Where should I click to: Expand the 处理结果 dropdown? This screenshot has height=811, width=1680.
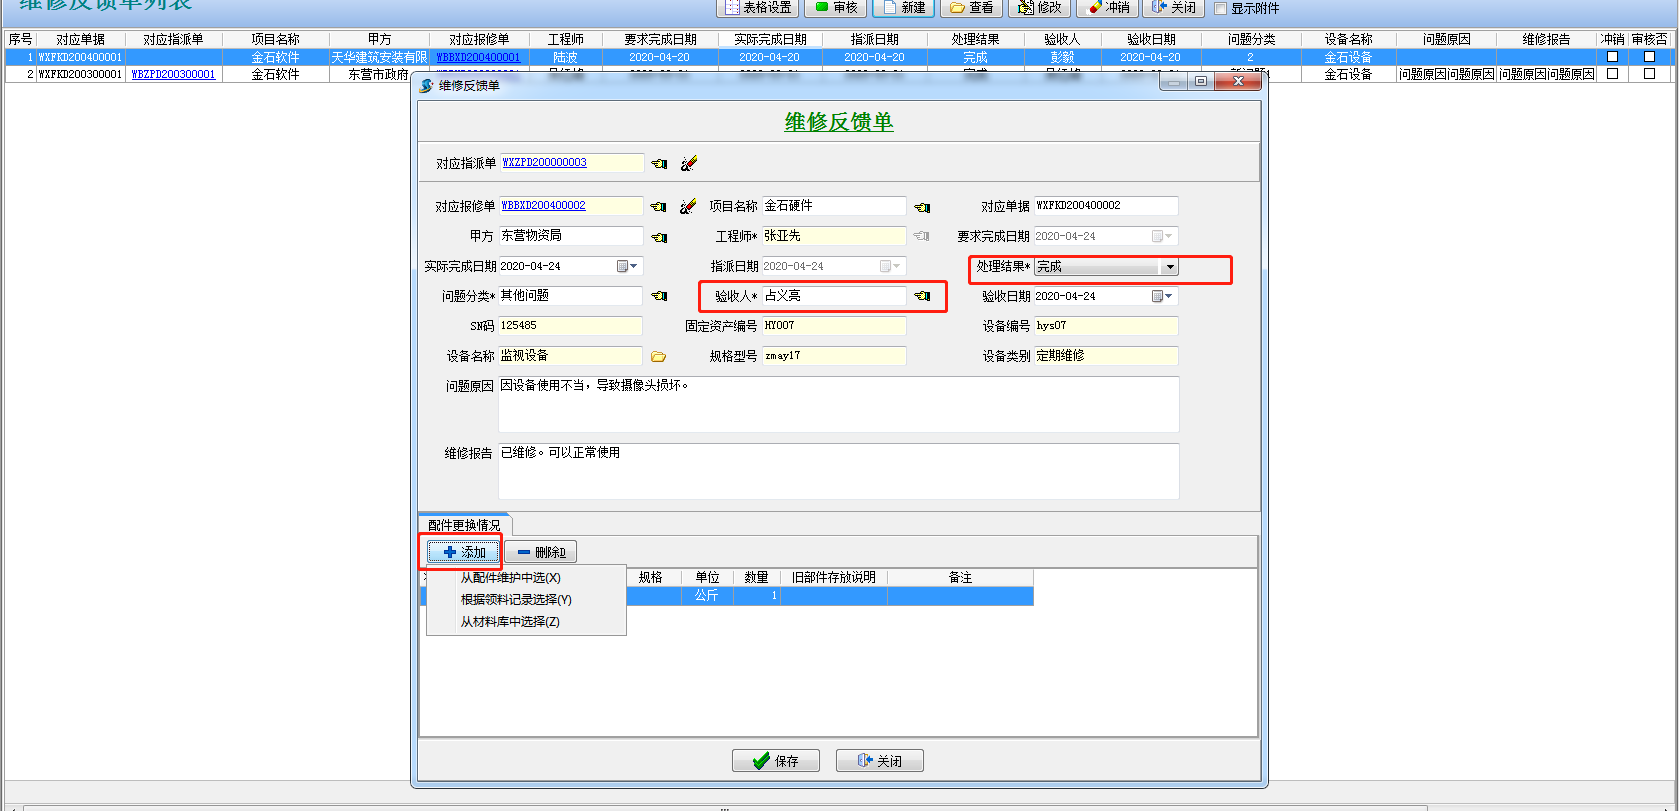(x=1169, y=267)
